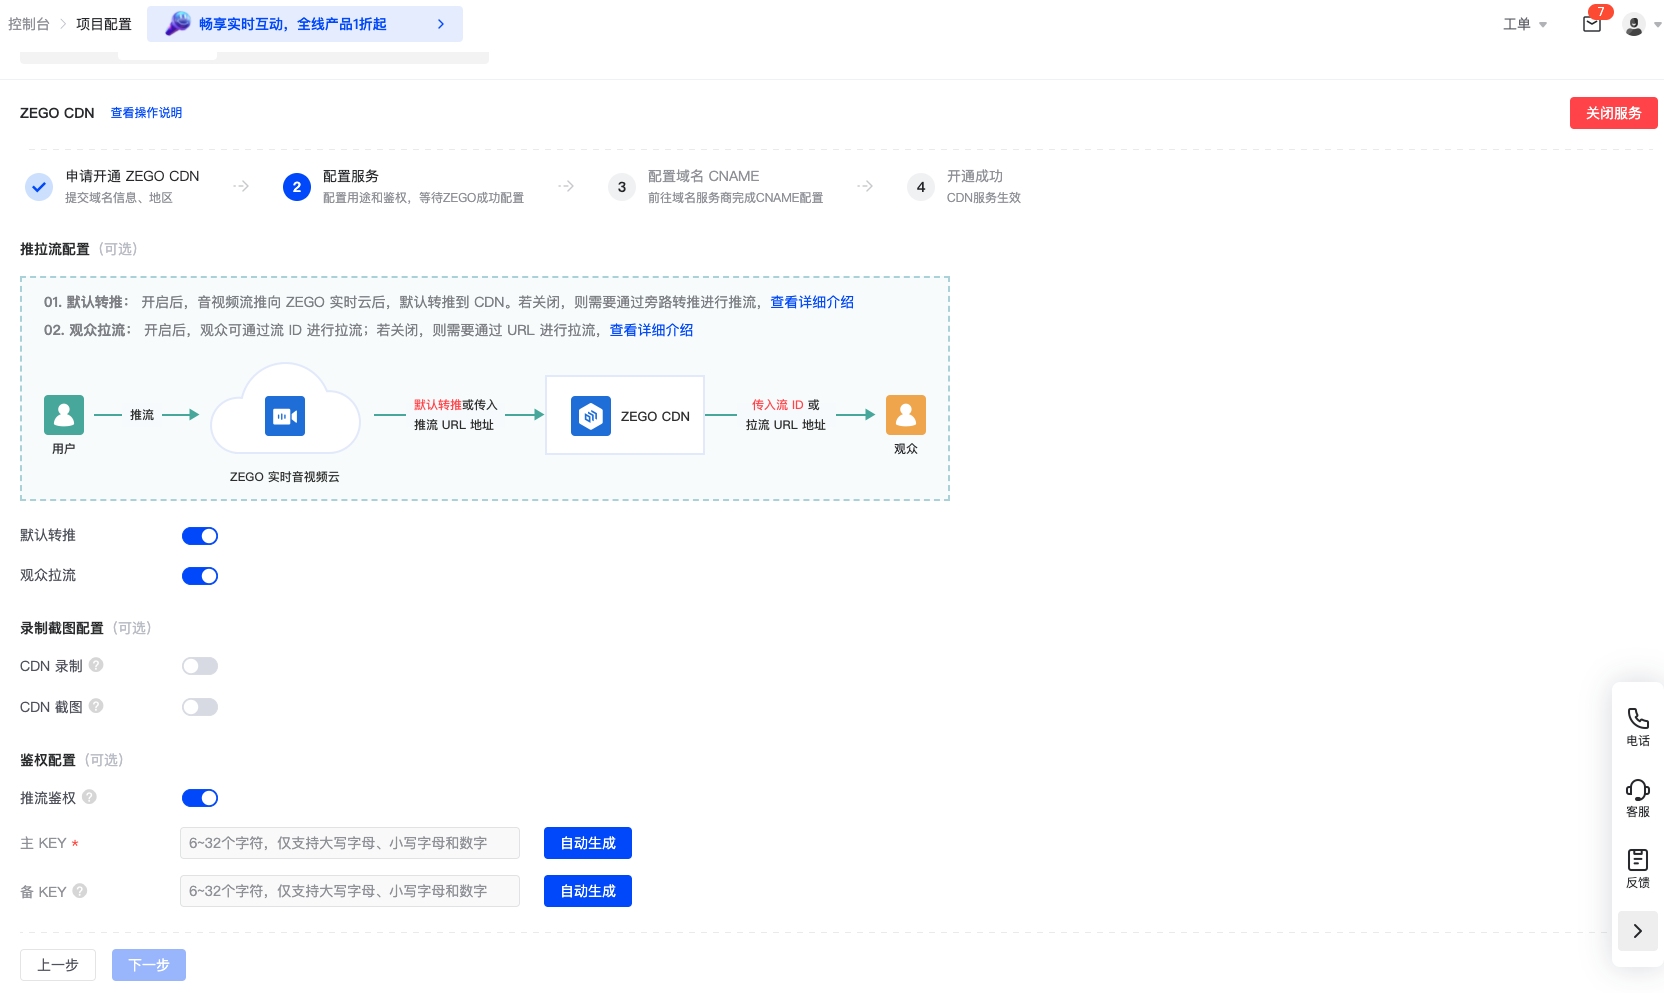1664x993 pixels.
Task: Disable the 默认转推 toggle
Action: point(200,536)
